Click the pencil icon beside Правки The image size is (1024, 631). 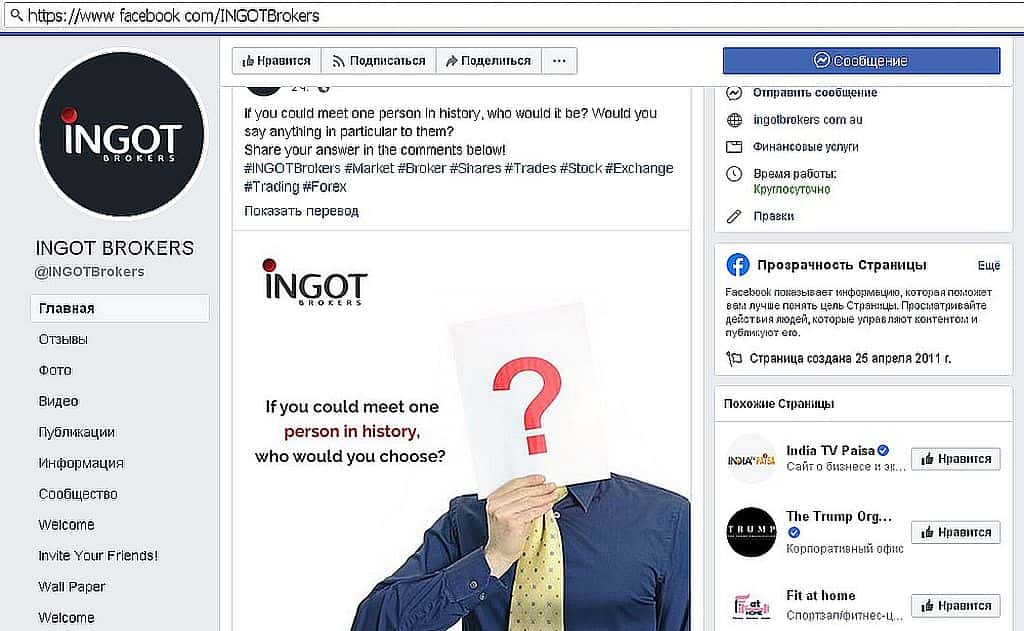pyautogui.click(x=734, y=216)
